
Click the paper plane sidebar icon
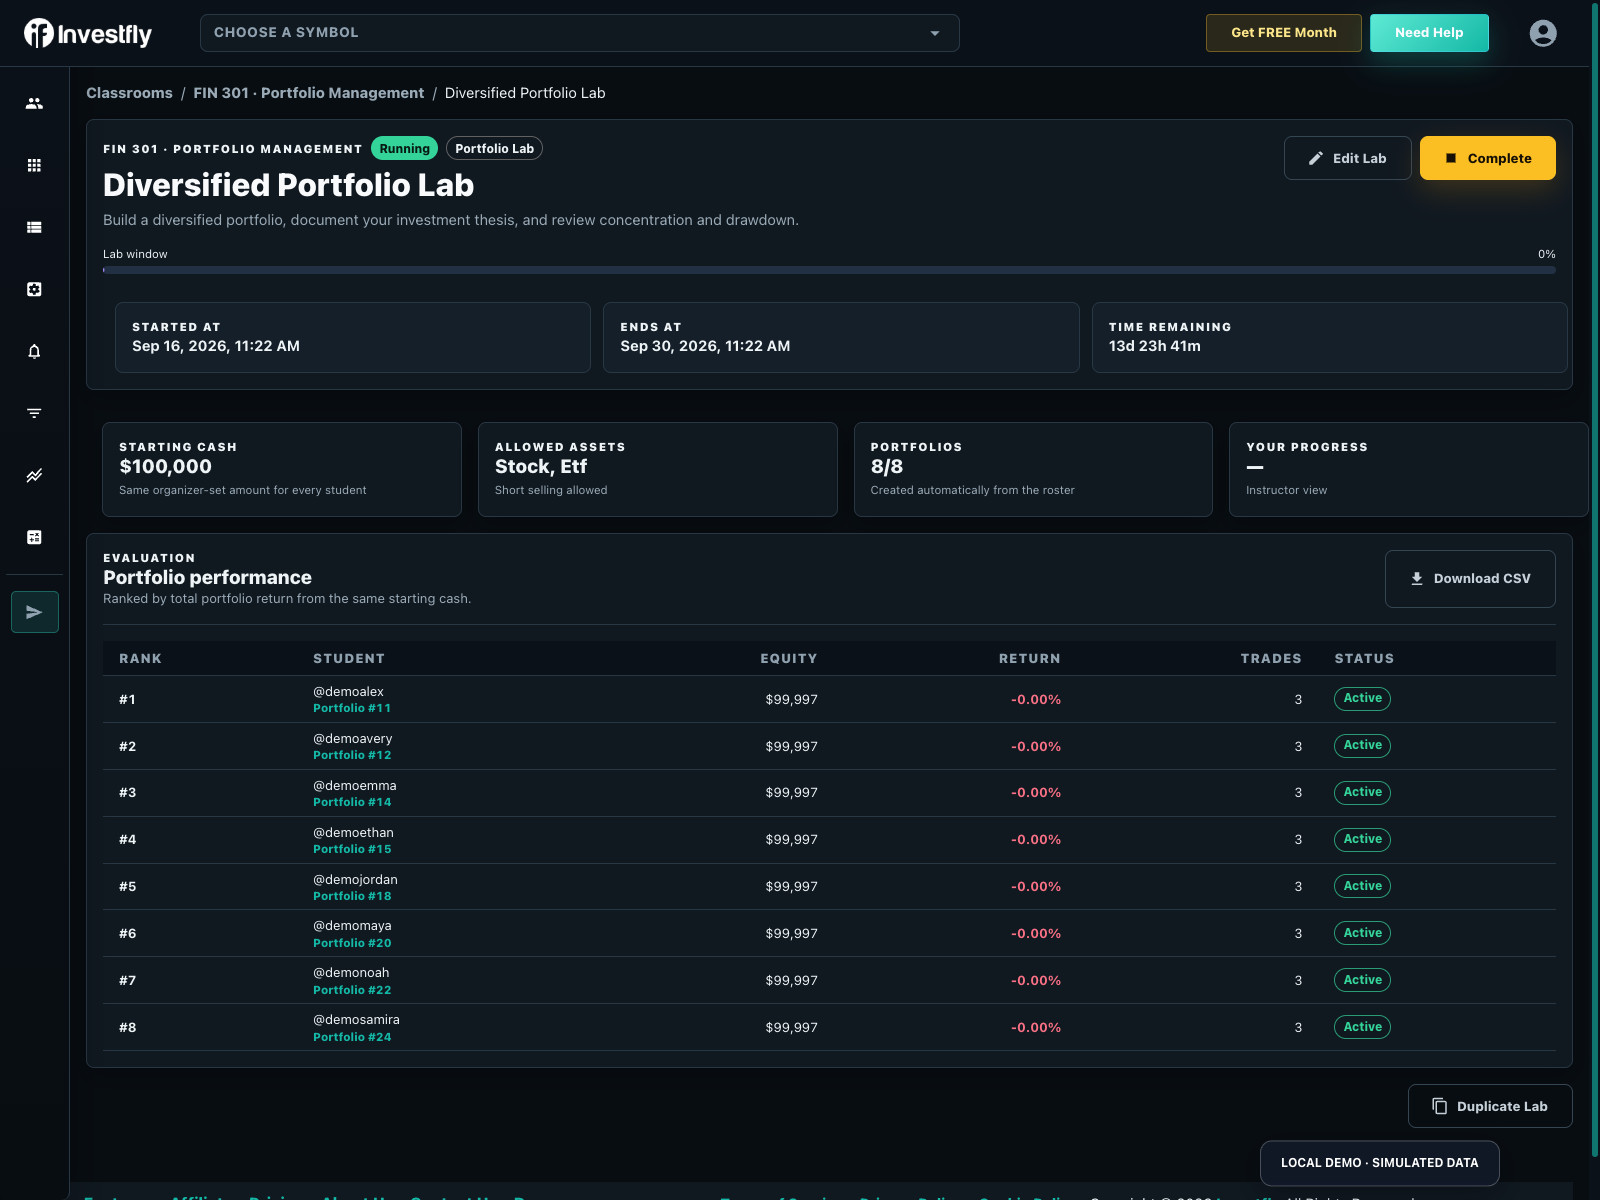[35, 612]
